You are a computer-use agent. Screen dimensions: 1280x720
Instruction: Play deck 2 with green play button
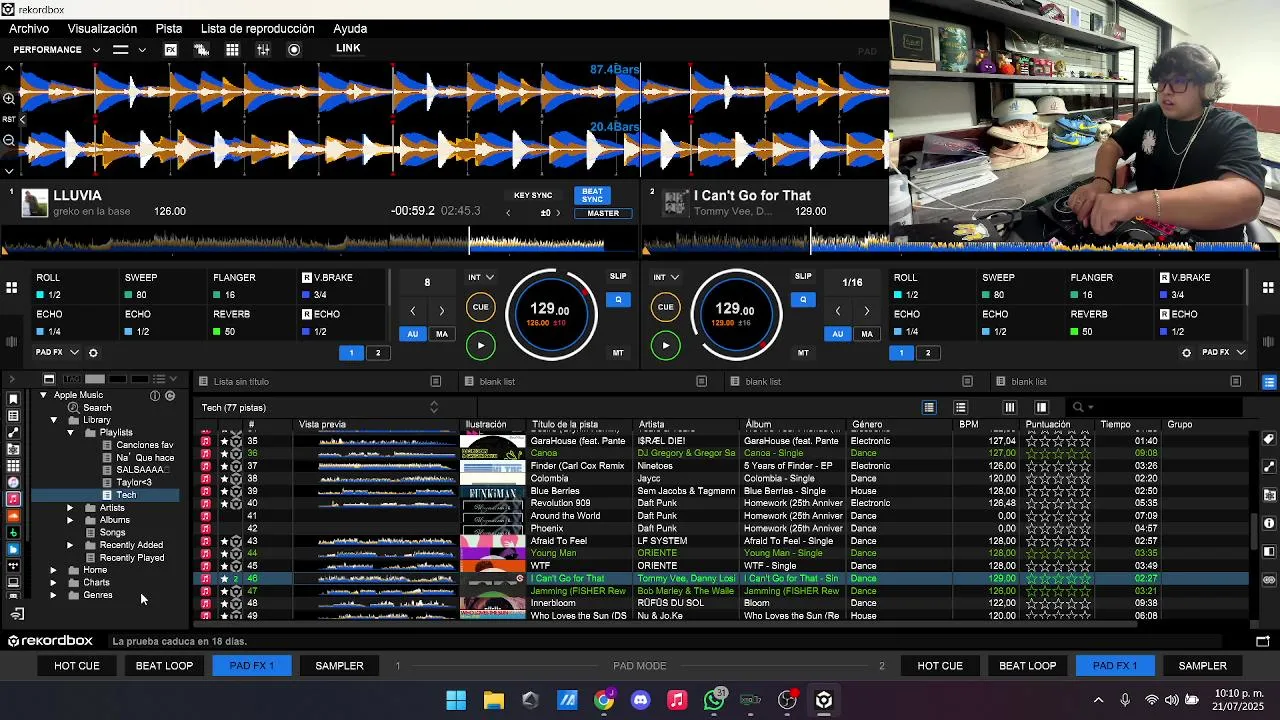pyautogui.click(x=665, y=345)
